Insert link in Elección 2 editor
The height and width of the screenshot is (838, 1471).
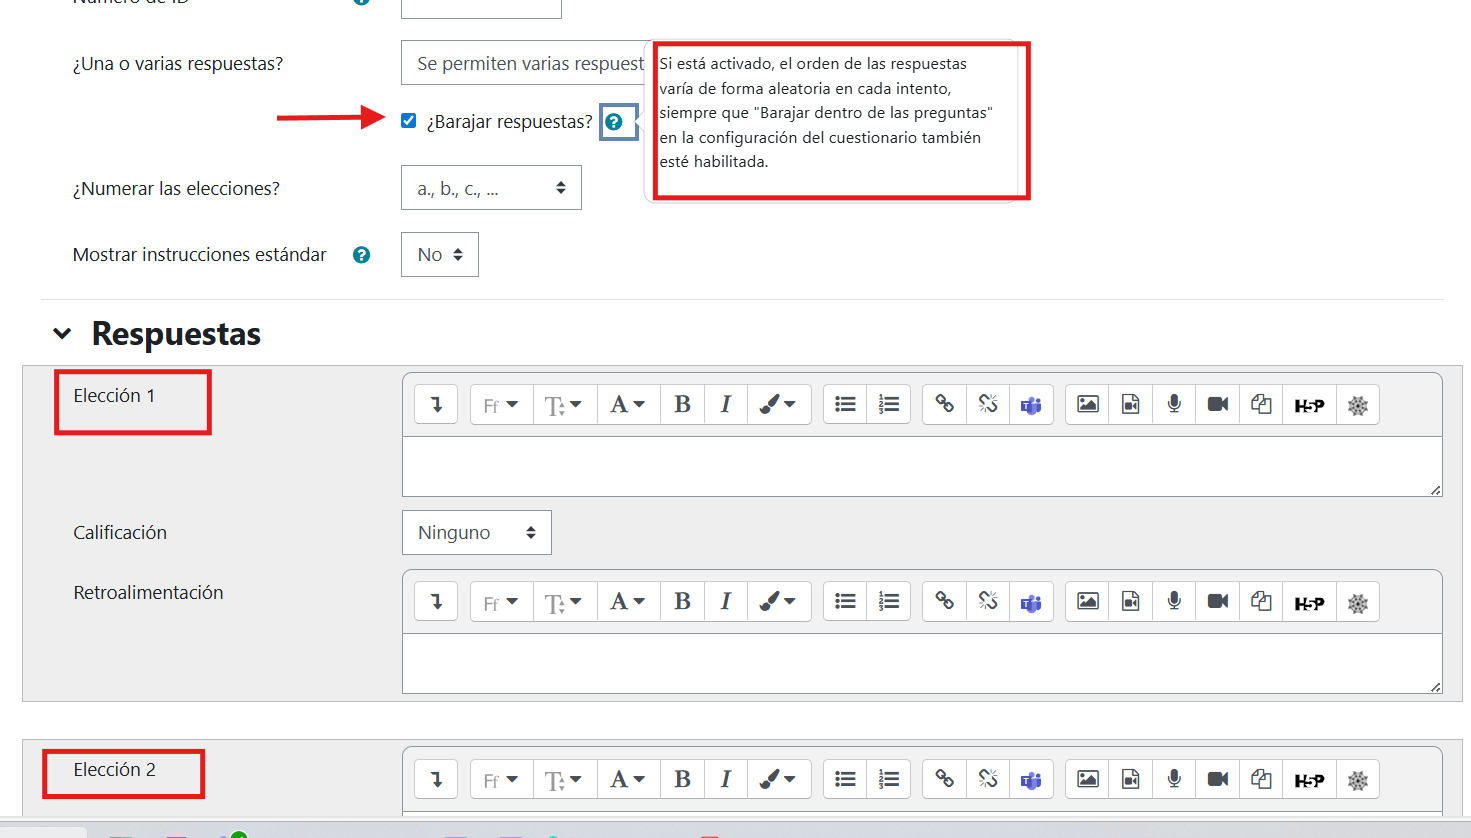(944, 778)
